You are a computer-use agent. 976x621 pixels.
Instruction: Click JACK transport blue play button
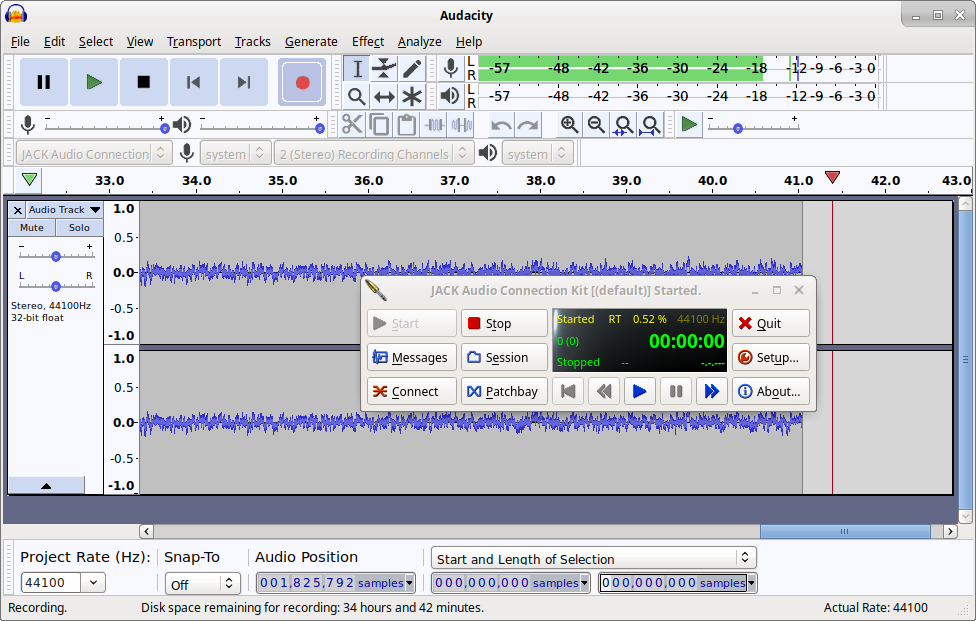pyautogui.click(x=639, y=391)
